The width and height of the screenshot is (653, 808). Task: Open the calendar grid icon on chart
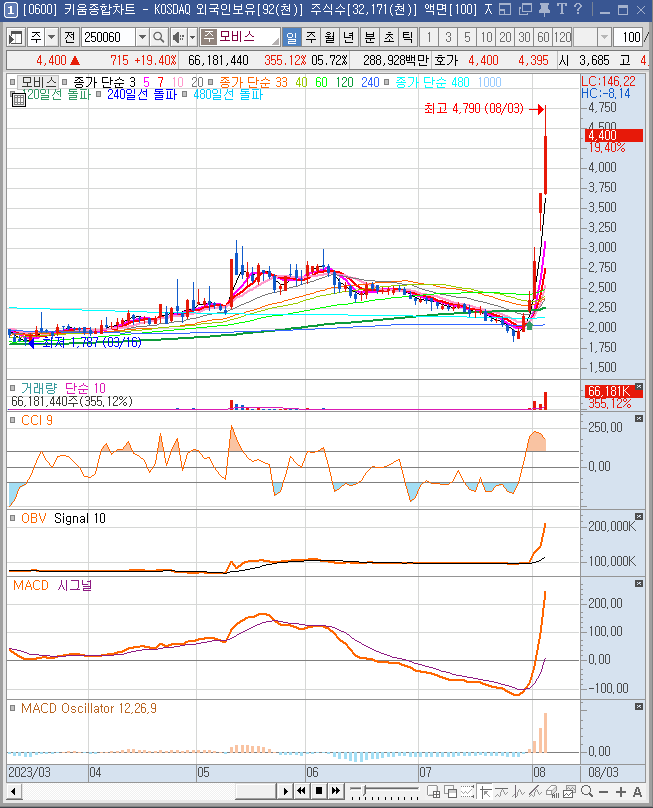click(x=19, y=99)
